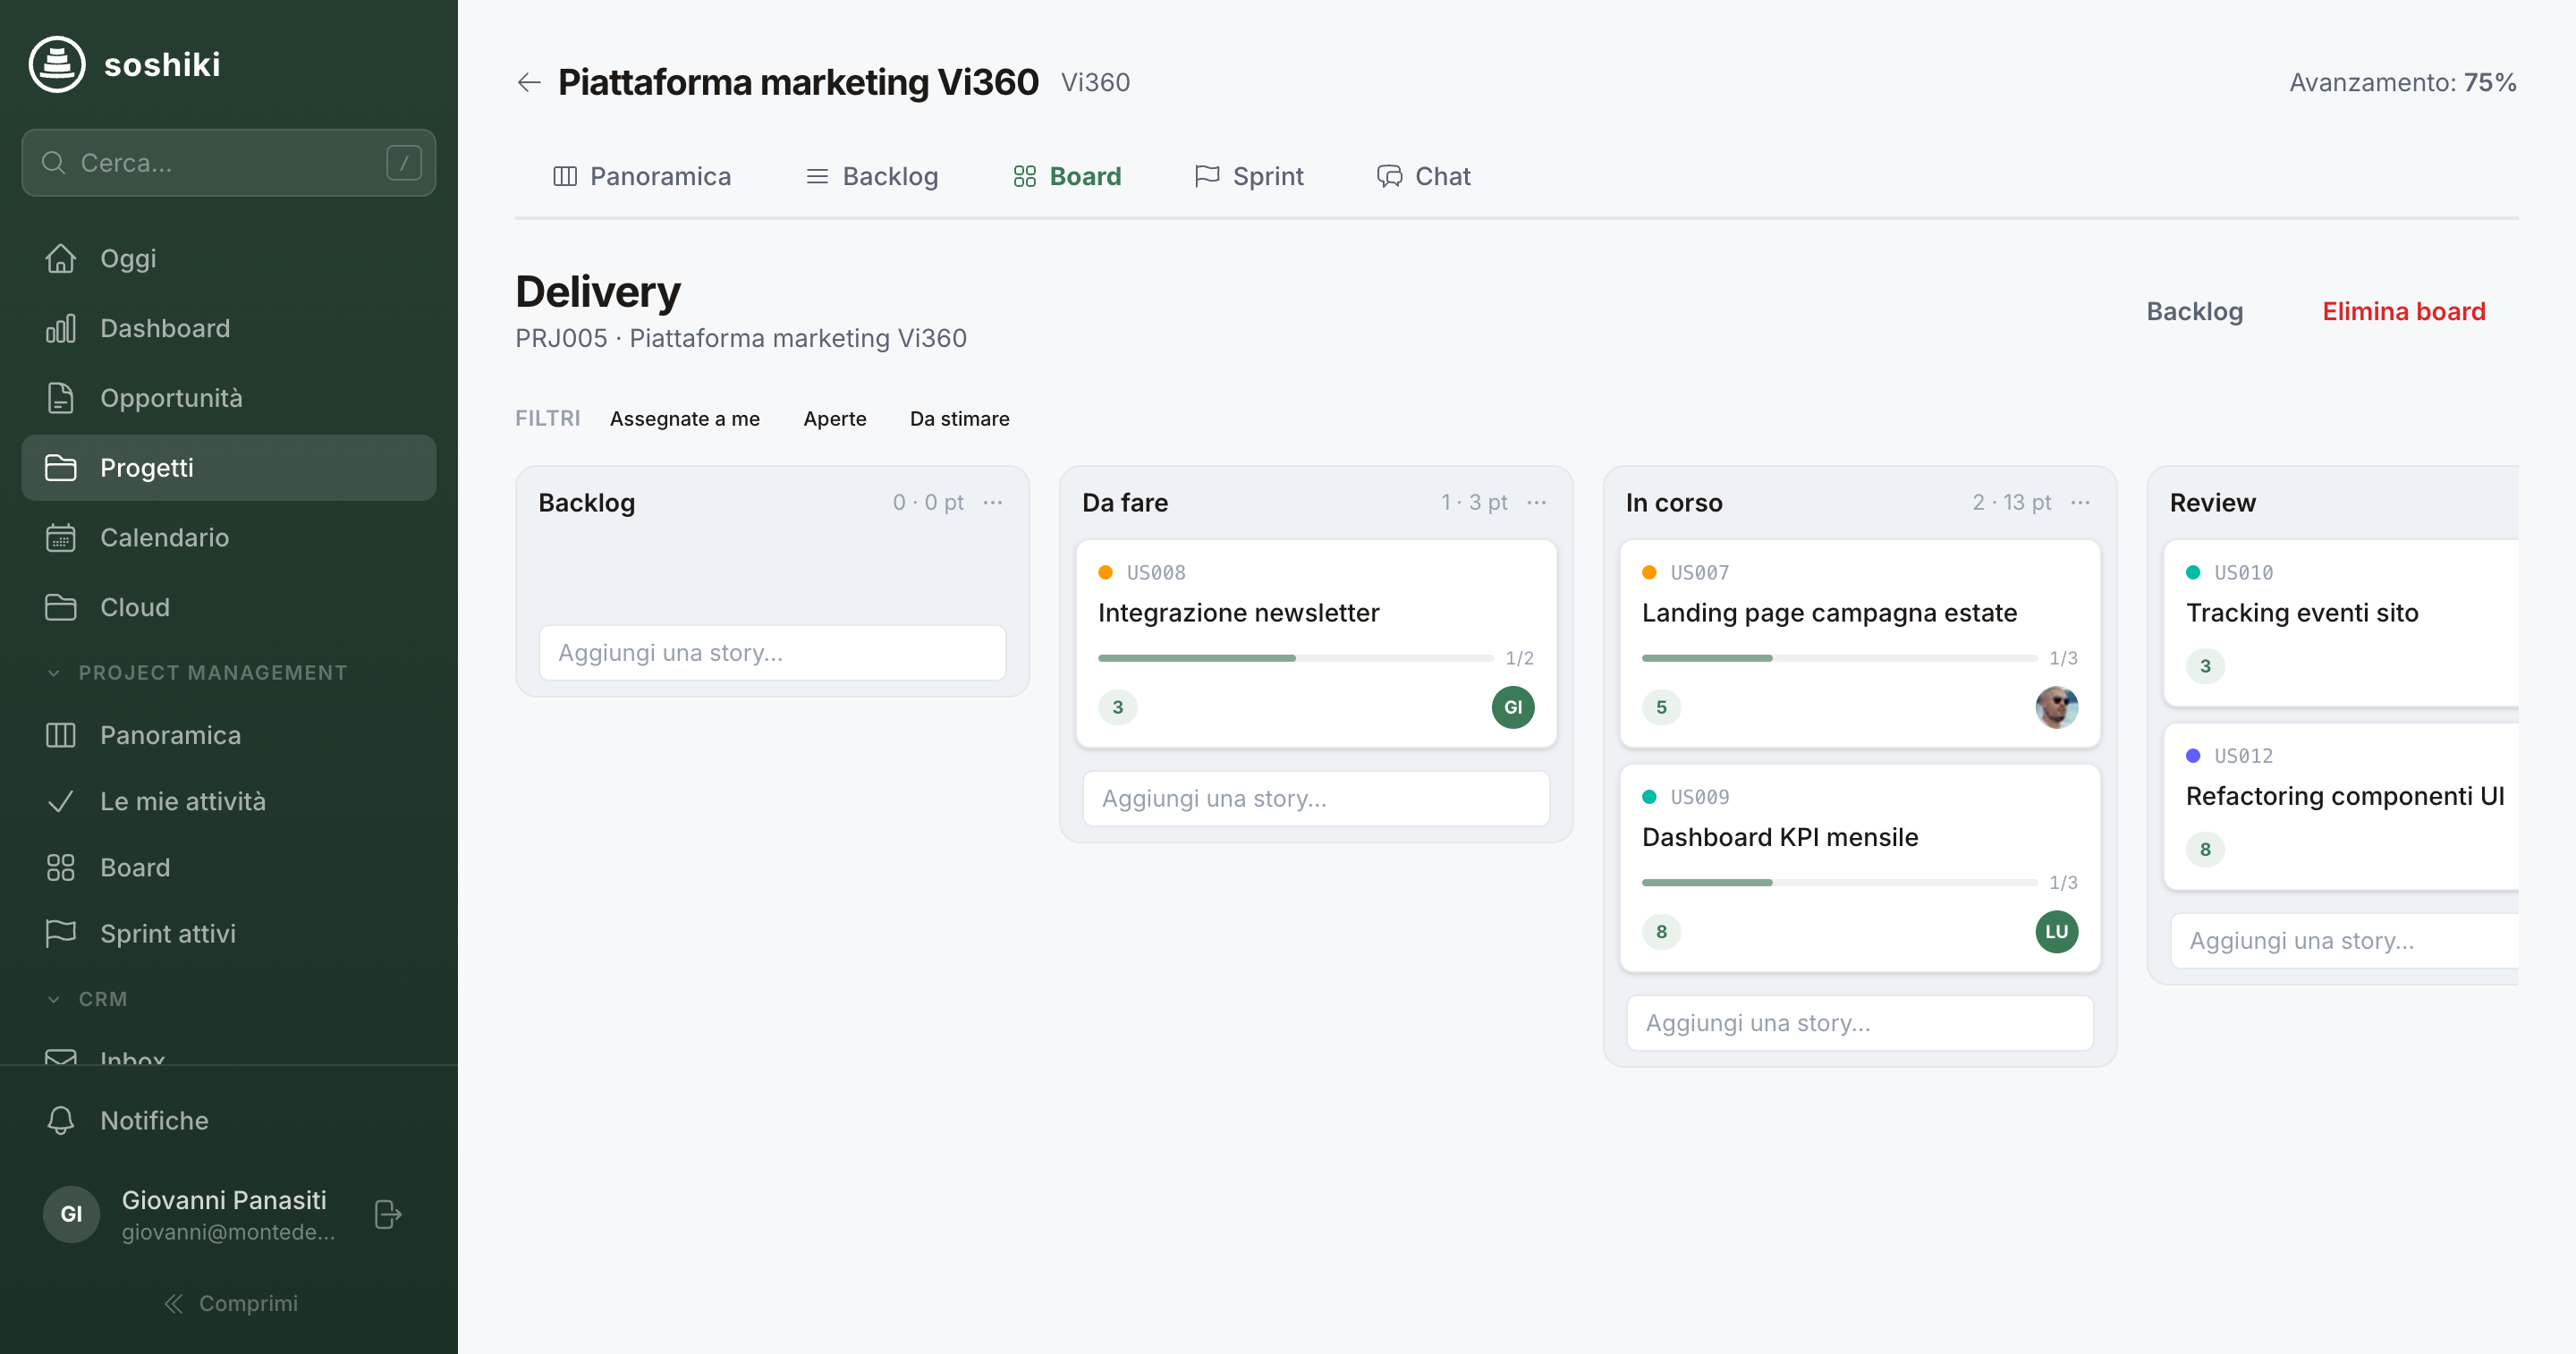Open Sprint attivi in sidebar
2576x1354 pixels.
click(229, 933)
